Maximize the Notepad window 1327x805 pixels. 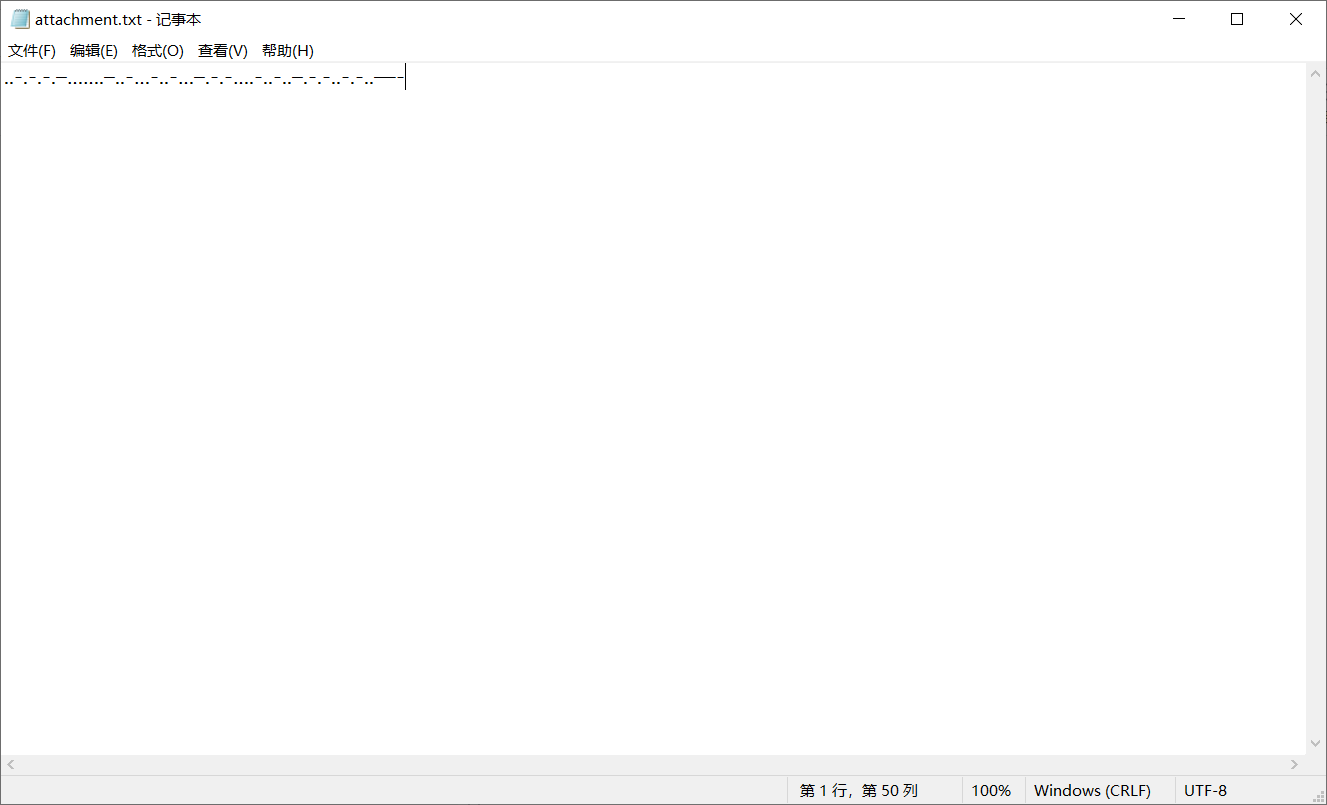pos(1237,19)
